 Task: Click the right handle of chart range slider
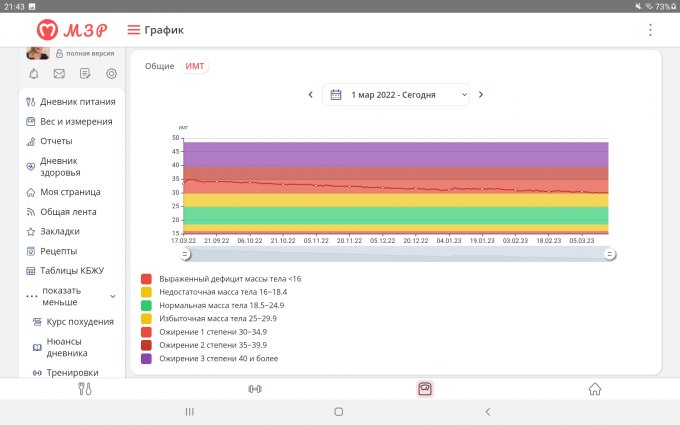[x=610, y=254]
